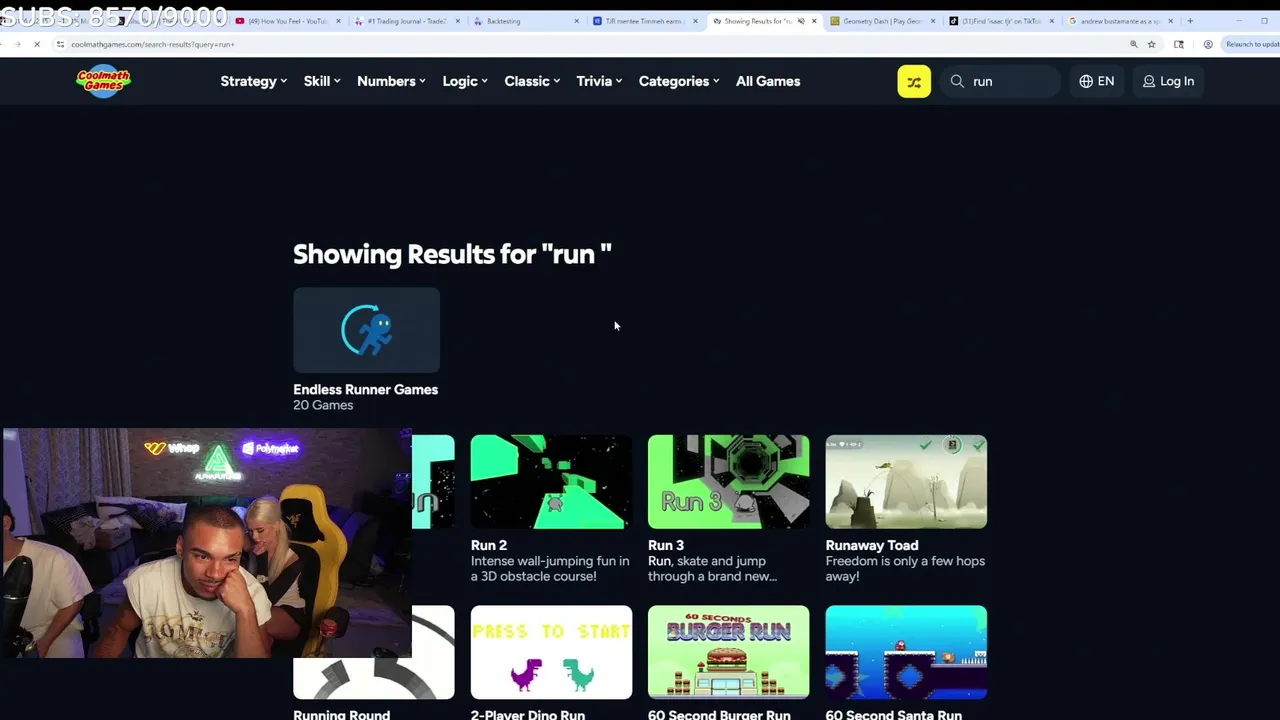Click the Run 2 game thumbnail

pos(551,481)
